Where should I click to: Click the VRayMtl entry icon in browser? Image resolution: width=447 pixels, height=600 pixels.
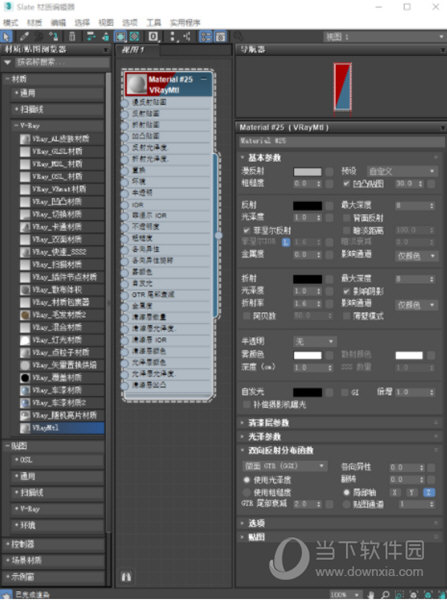25,427
